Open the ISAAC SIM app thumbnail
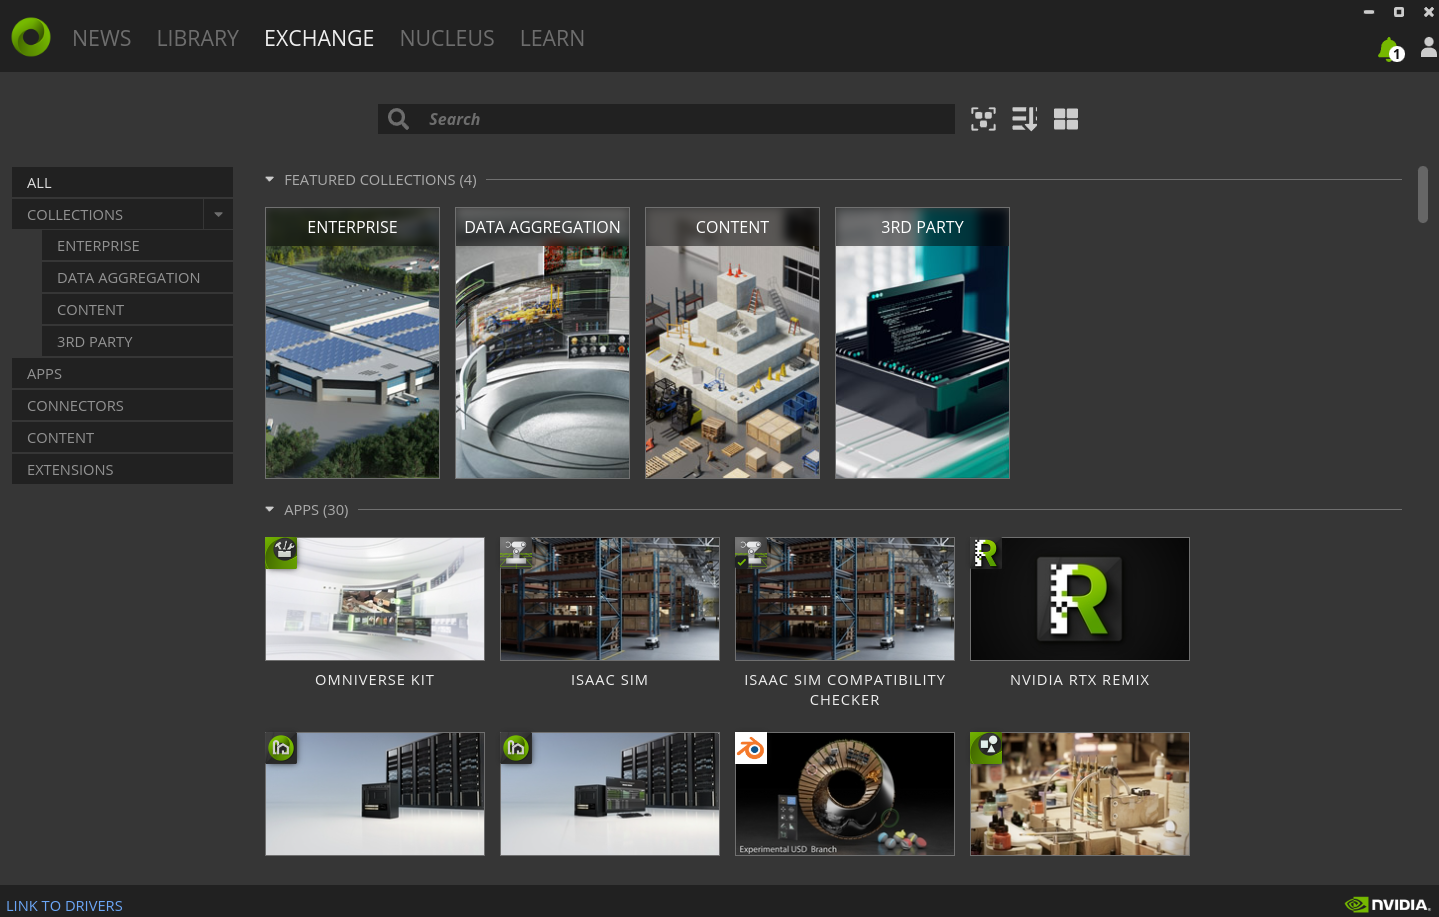Image resolution: width=1439 pixels, height=917 pixels. 610,599
